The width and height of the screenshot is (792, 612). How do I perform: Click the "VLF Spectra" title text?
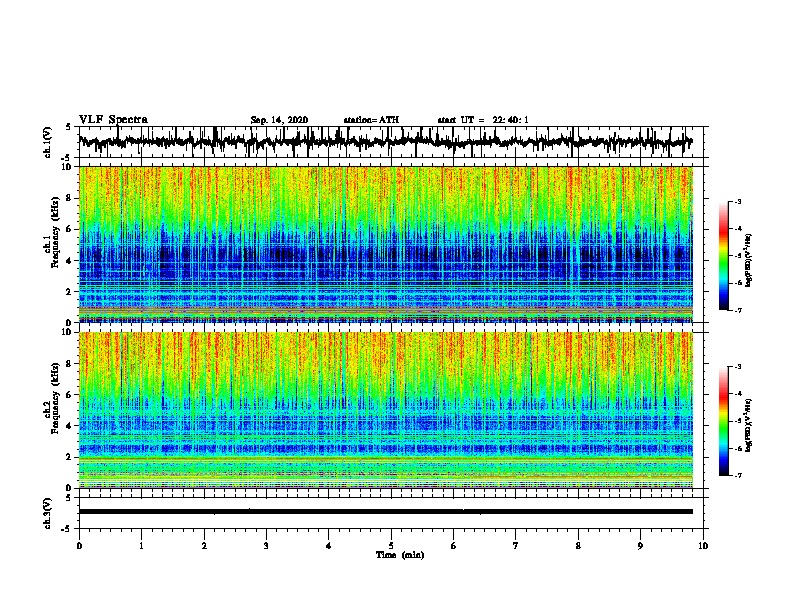click(x=113, y=120)
